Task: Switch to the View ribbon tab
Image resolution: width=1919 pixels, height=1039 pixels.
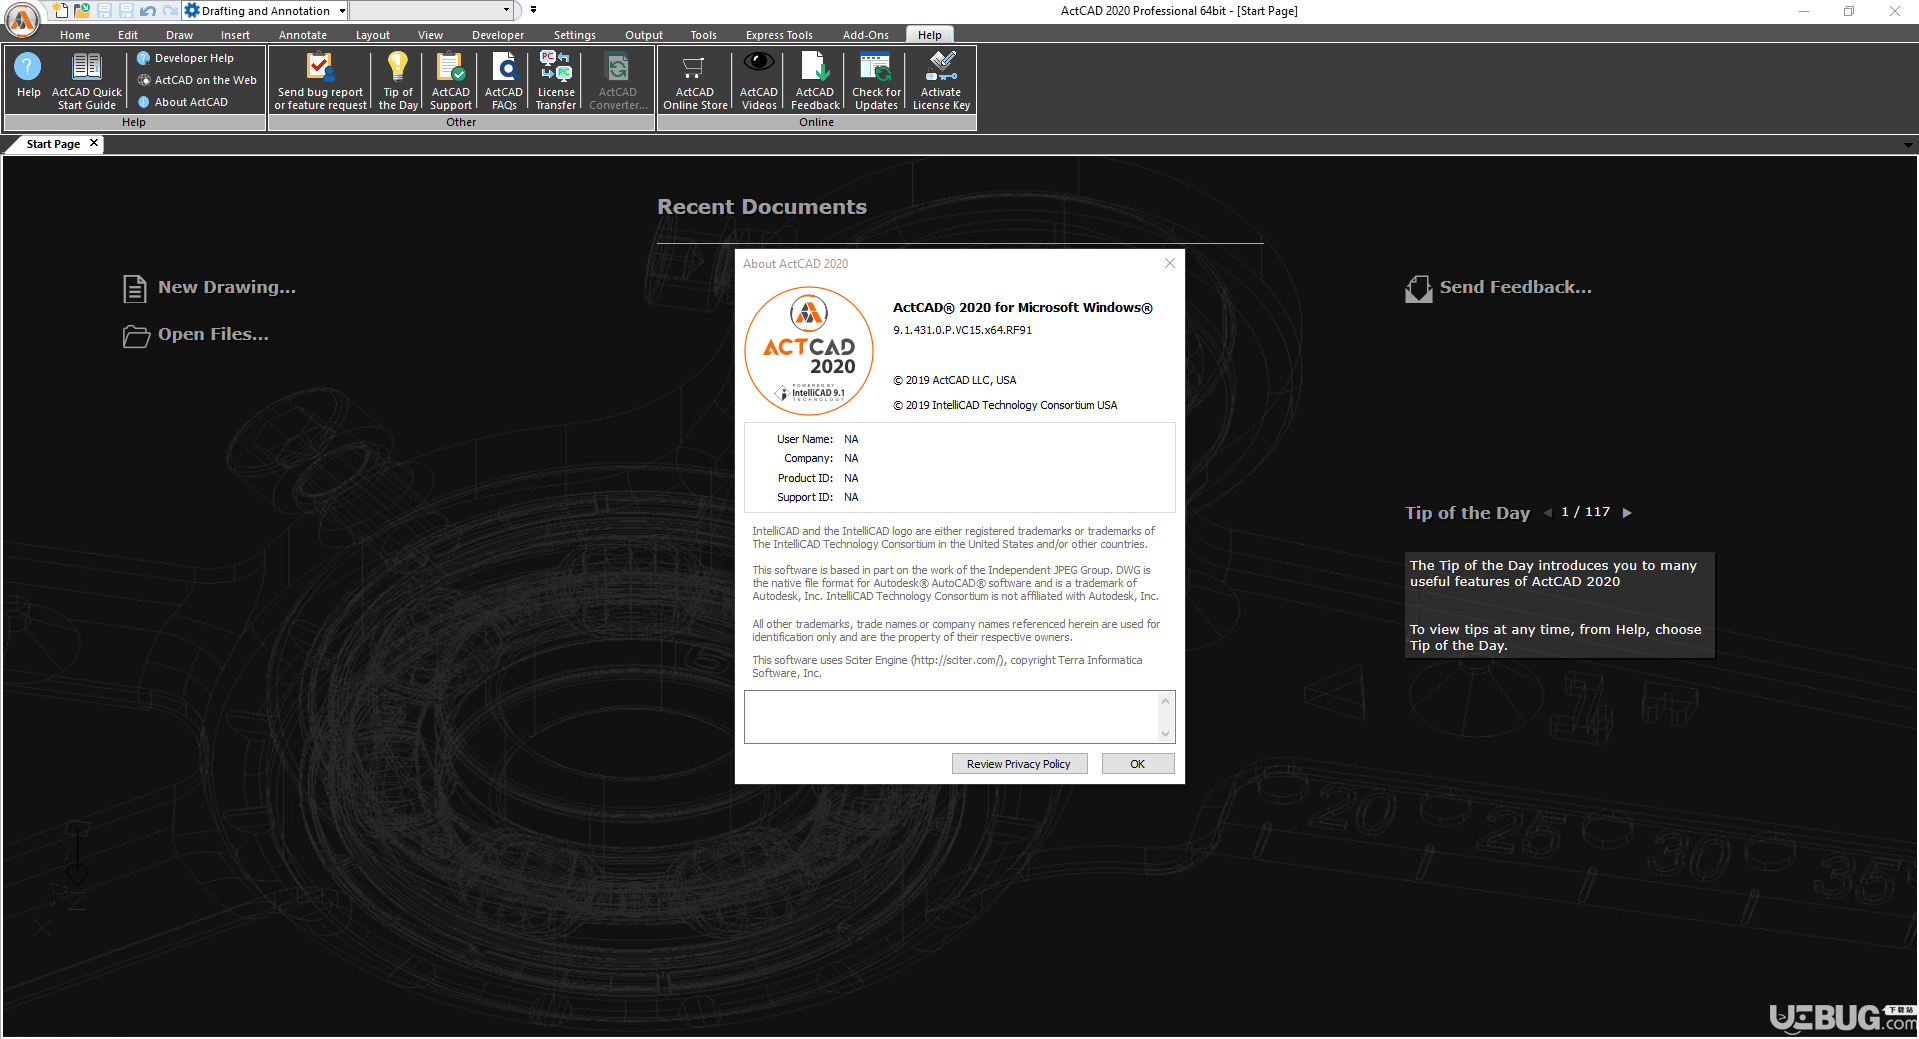Action: (430, 35)
